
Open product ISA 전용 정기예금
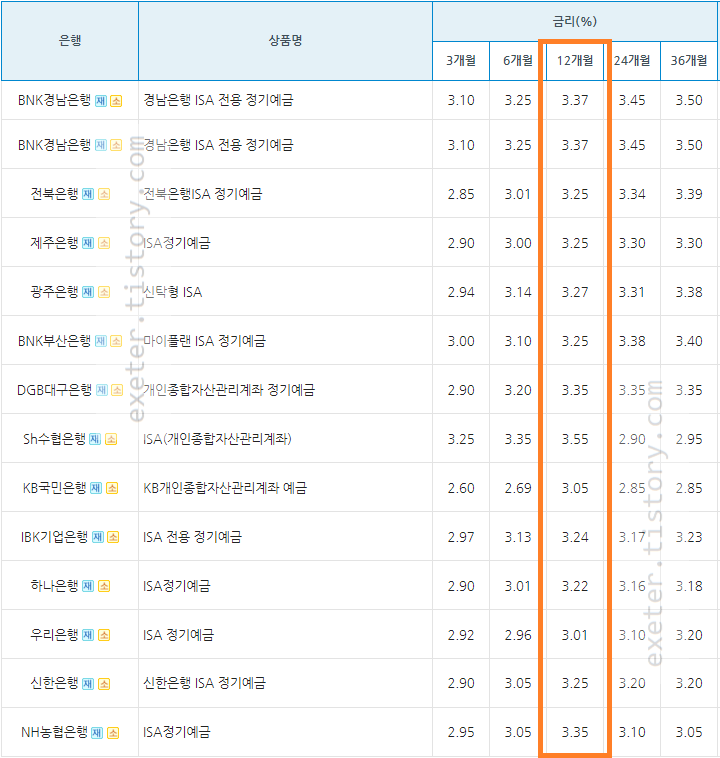[x=192, y=537]
